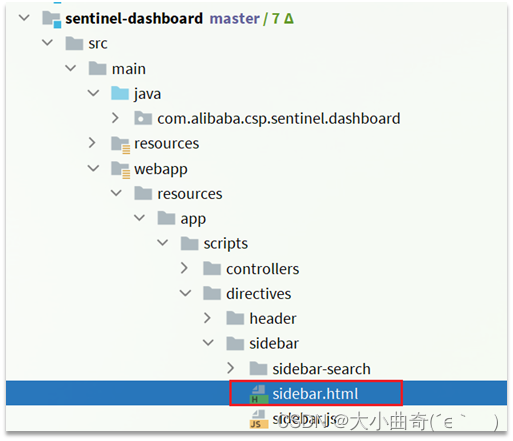Collapse the main folder chevron
Image resolution: width=513 pixels, height=441 pixels.
tap(70, 68)
